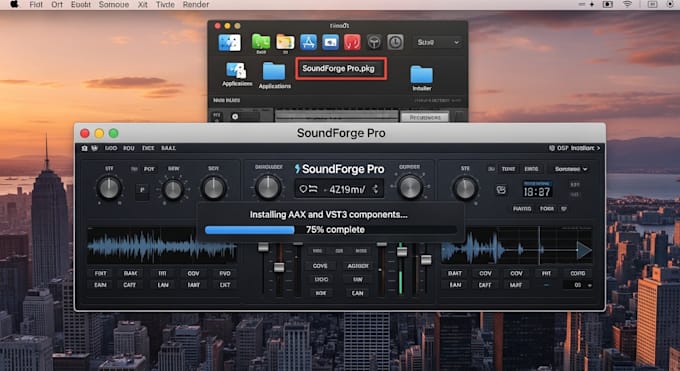Image resolution: width=680 pixels, height=371 pixels.
Task: Click the up-down stepper arrows in the center value display
Action: click(376, 189)
